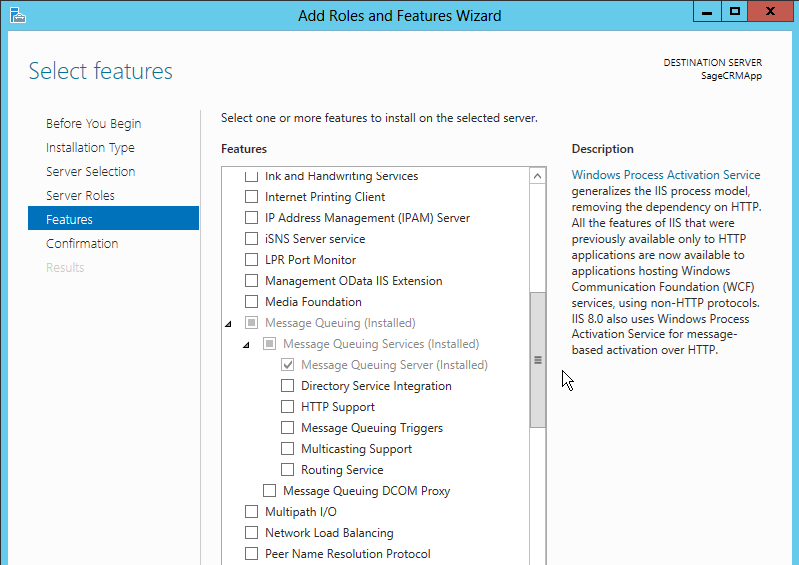The width and height of the screenshot is (799, 565).
Task: Check IP Address Management (IPAM) Server
Action: pyautogui.click(x=252, y=218)
